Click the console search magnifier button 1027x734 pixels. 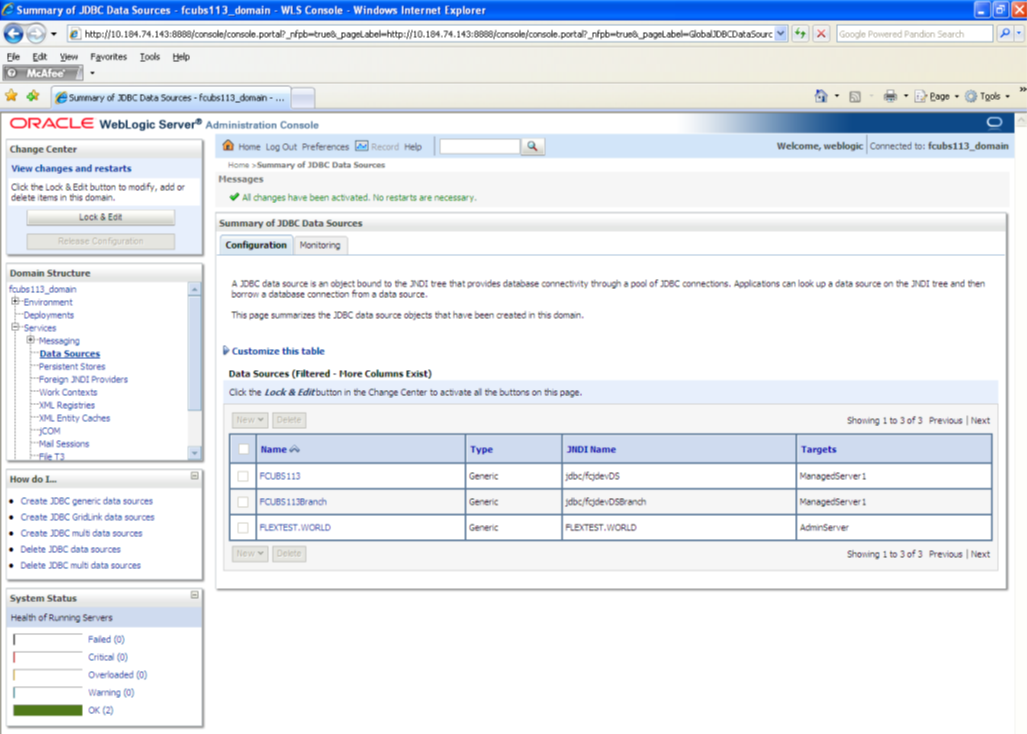pos(532,147)
